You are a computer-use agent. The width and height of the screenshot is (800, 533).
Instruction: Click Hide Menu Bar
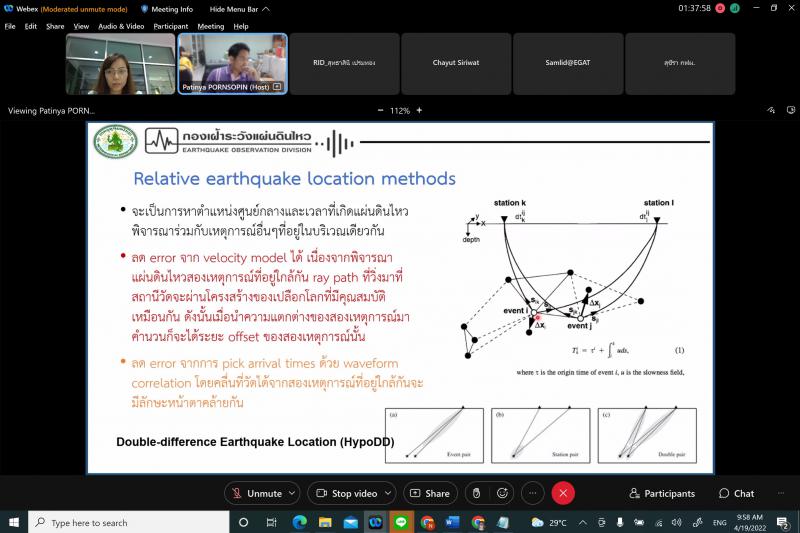point(239,9)
